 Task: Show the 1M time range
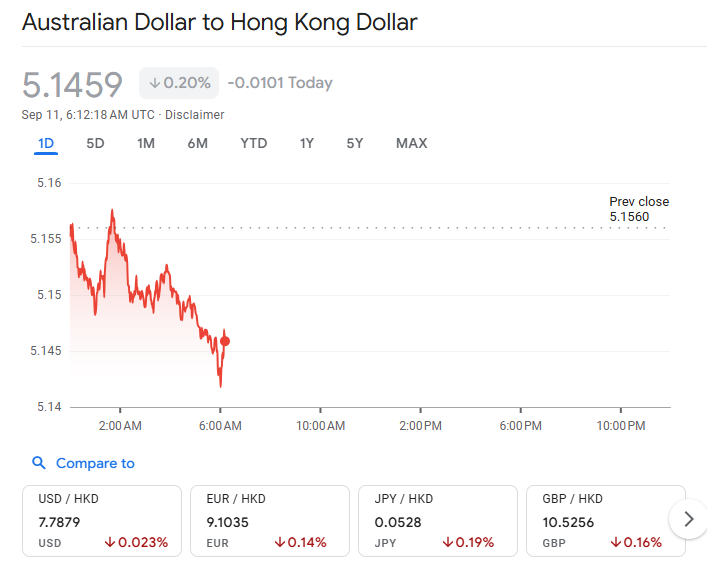pos(146,143)
